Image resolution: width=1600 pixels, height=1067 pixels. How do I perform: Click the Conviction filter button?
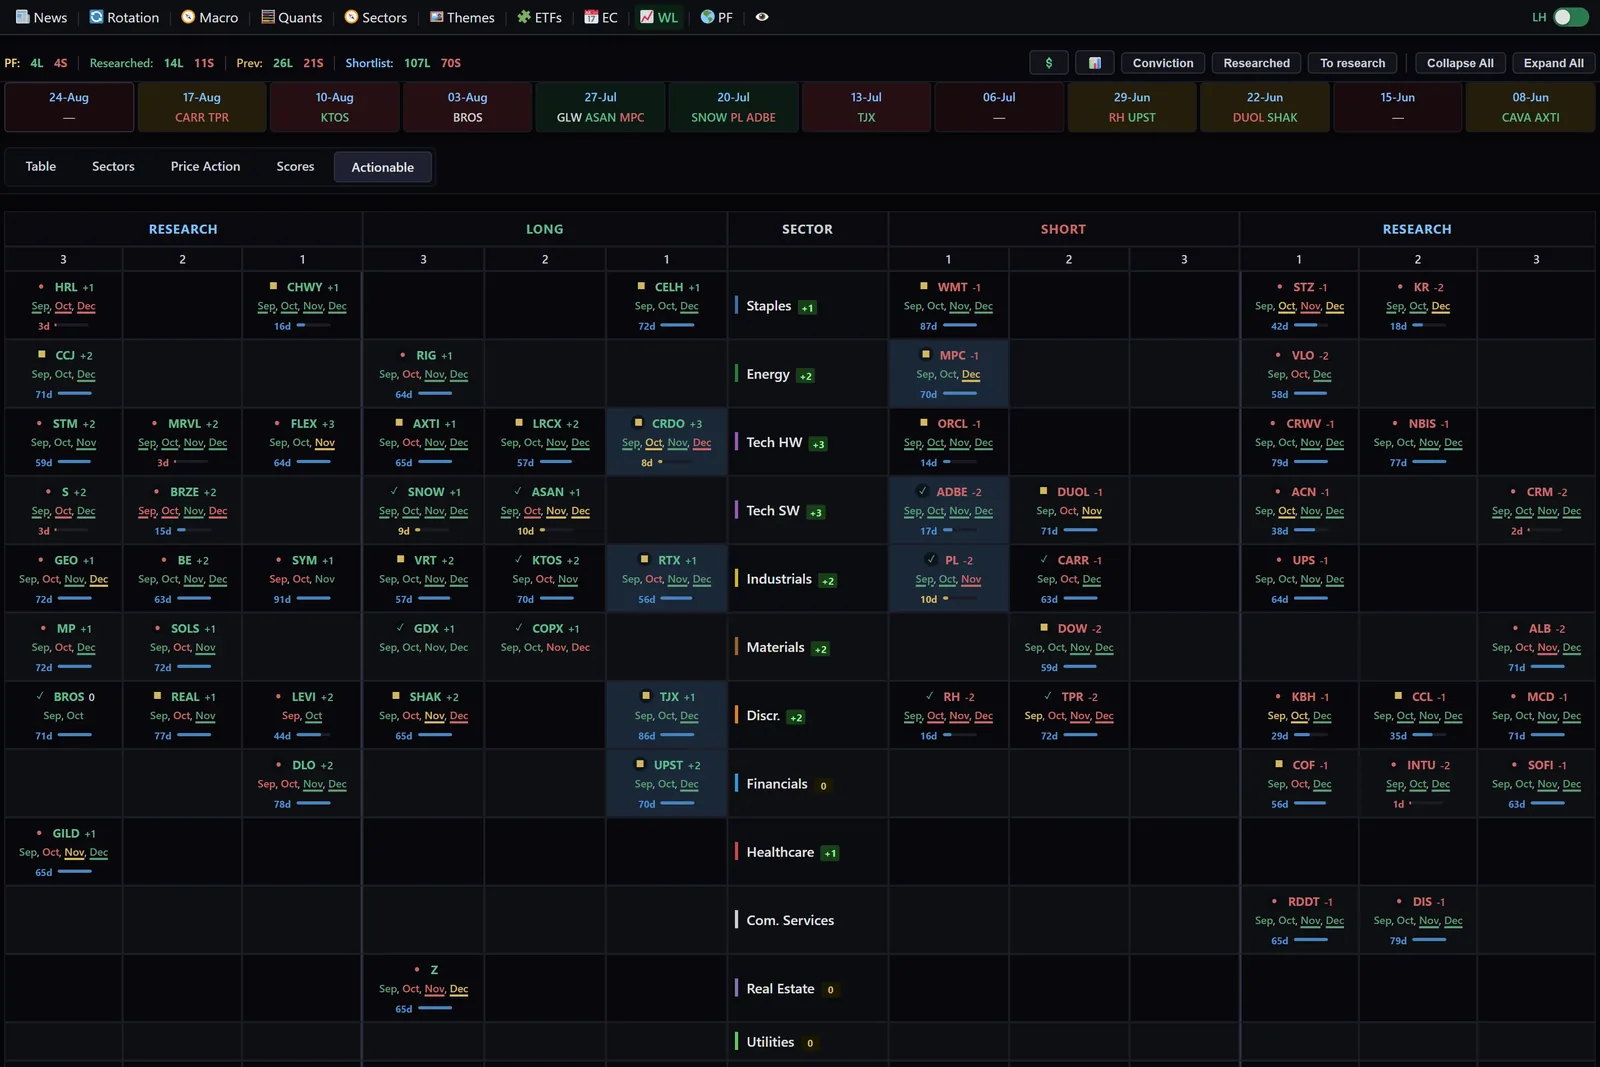pyautogui.click(x=1163, y=63)
